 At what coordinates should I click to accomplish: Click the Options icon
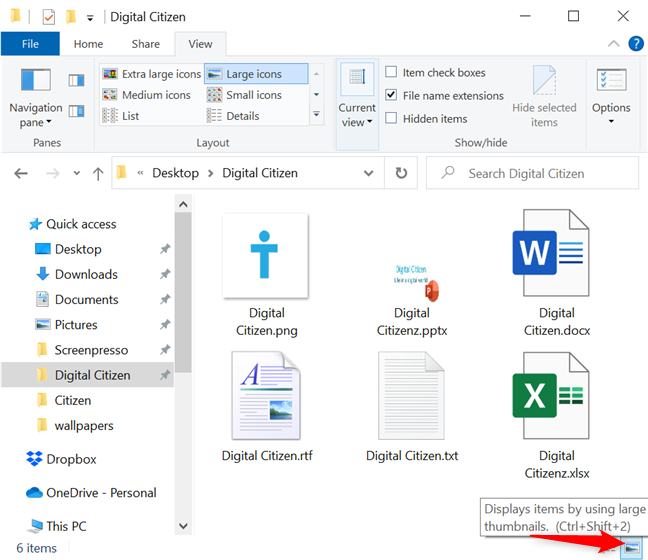pos(611,80)
